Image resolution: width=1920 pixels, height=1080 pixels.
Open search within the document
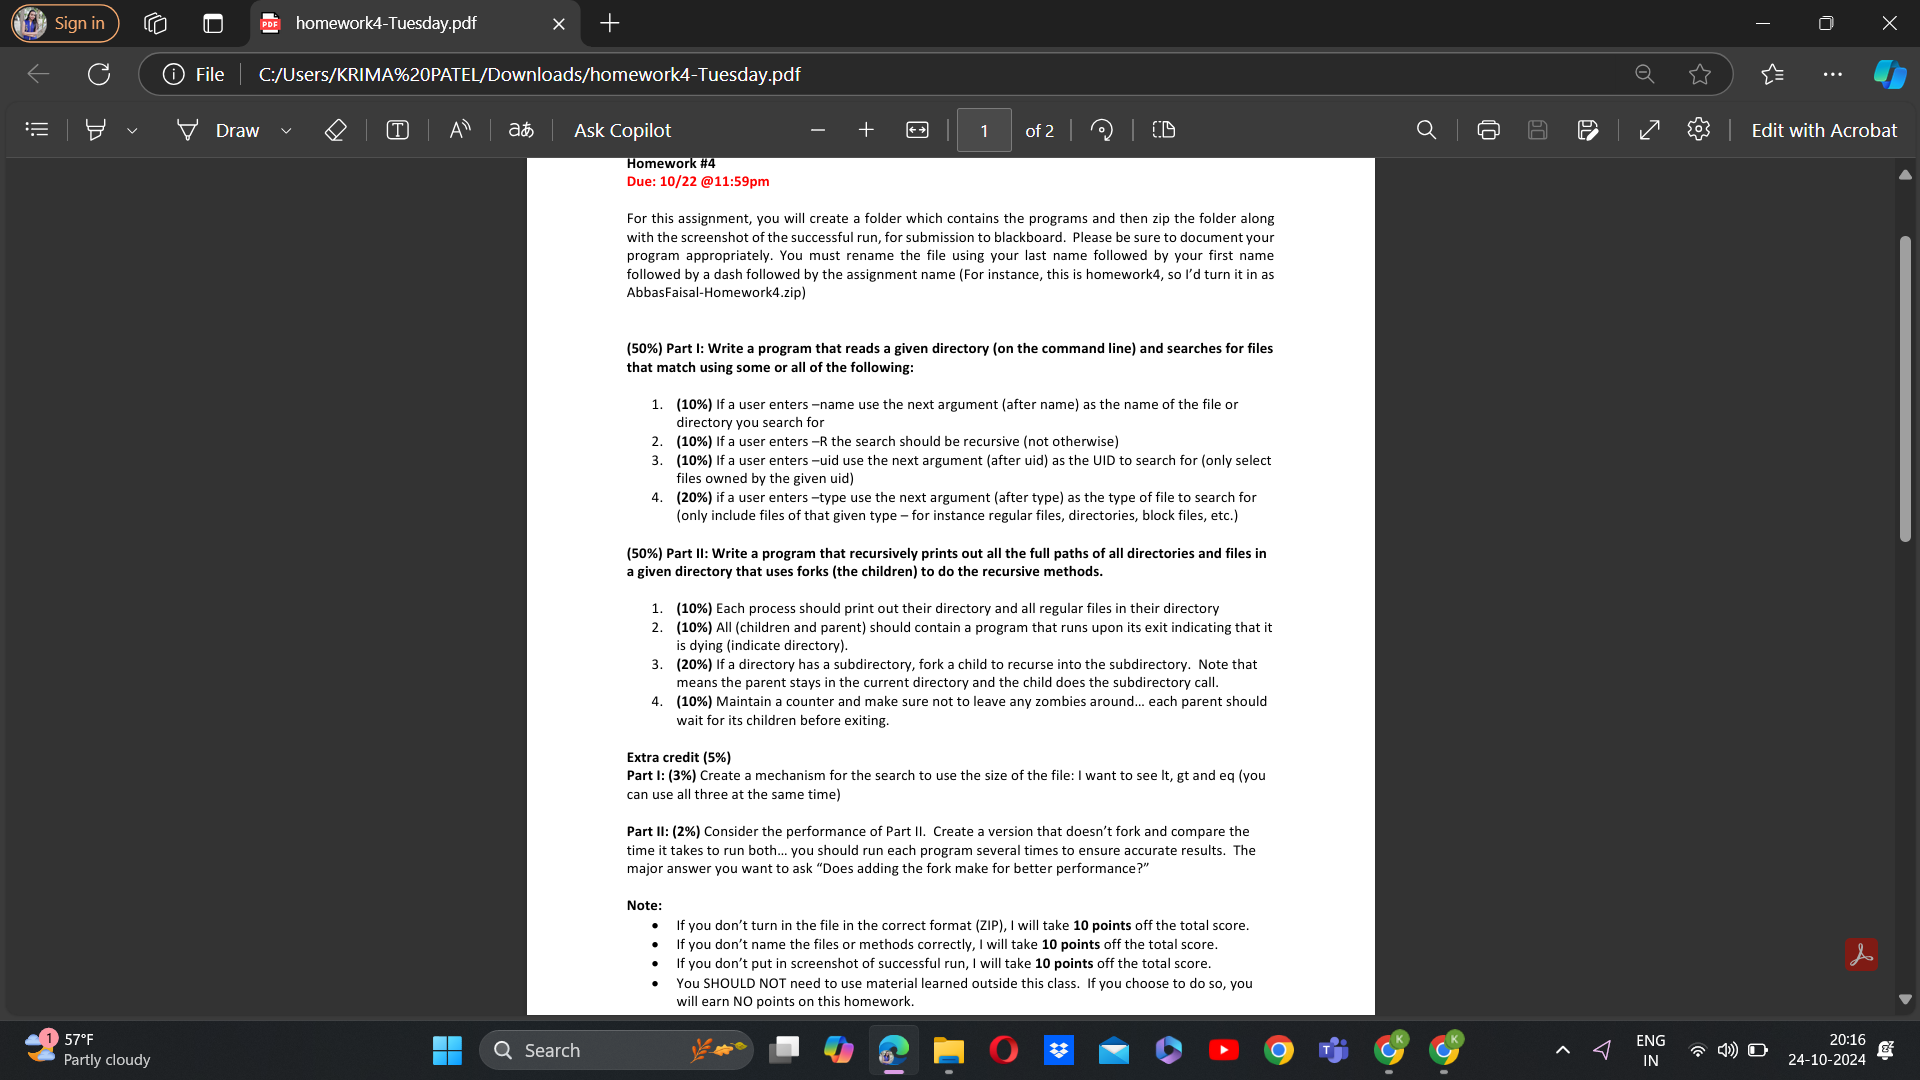1426,130
